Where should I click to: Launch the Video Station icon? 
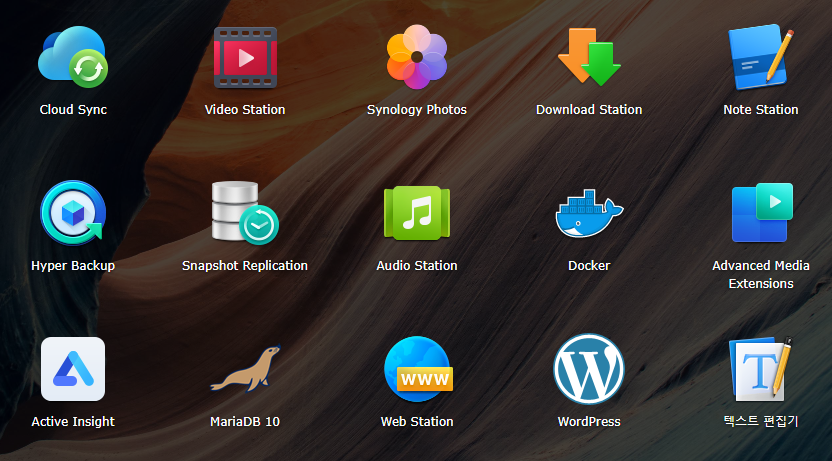(245, 57)
